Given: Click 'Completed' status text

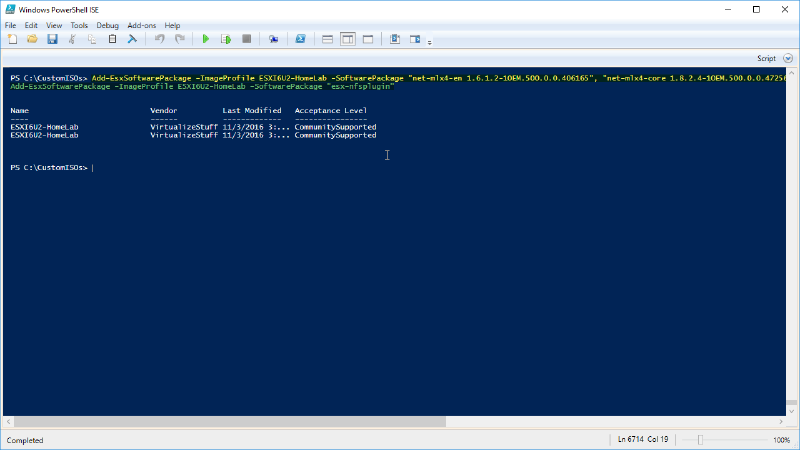Looking at the screenshot, I should pos(25,440).
